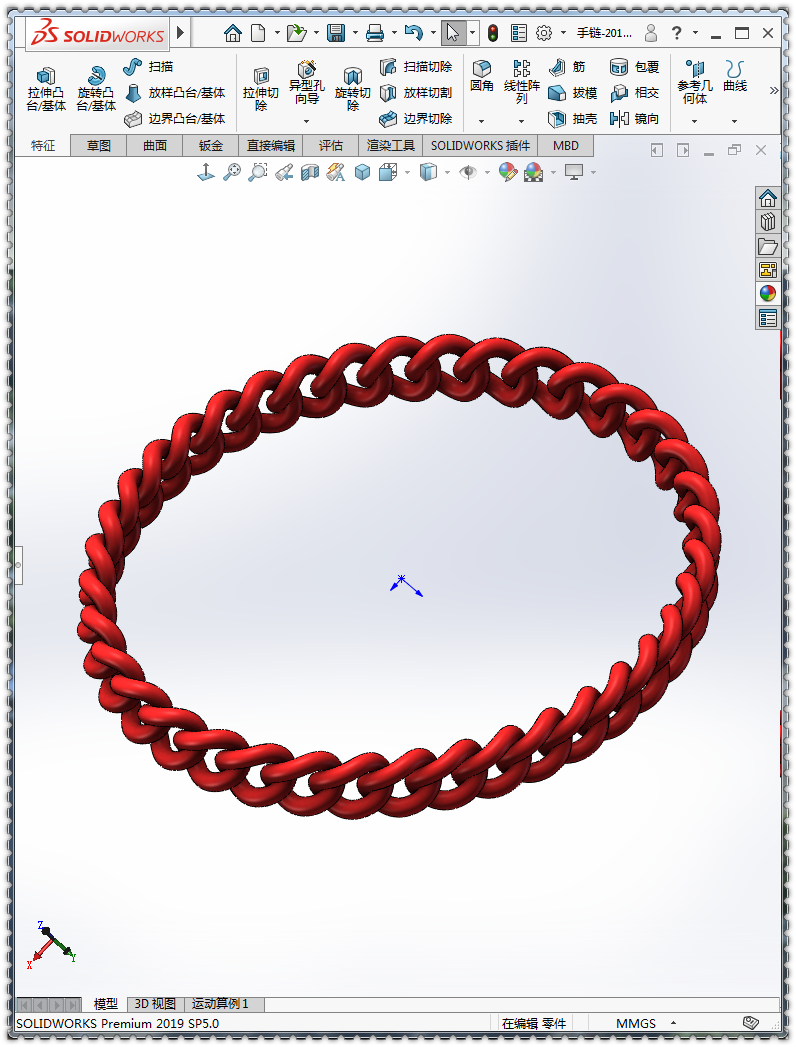Open unit system MMGS selector arrow
This screenshot has width=796, height=1047.
pos(673,1023)
